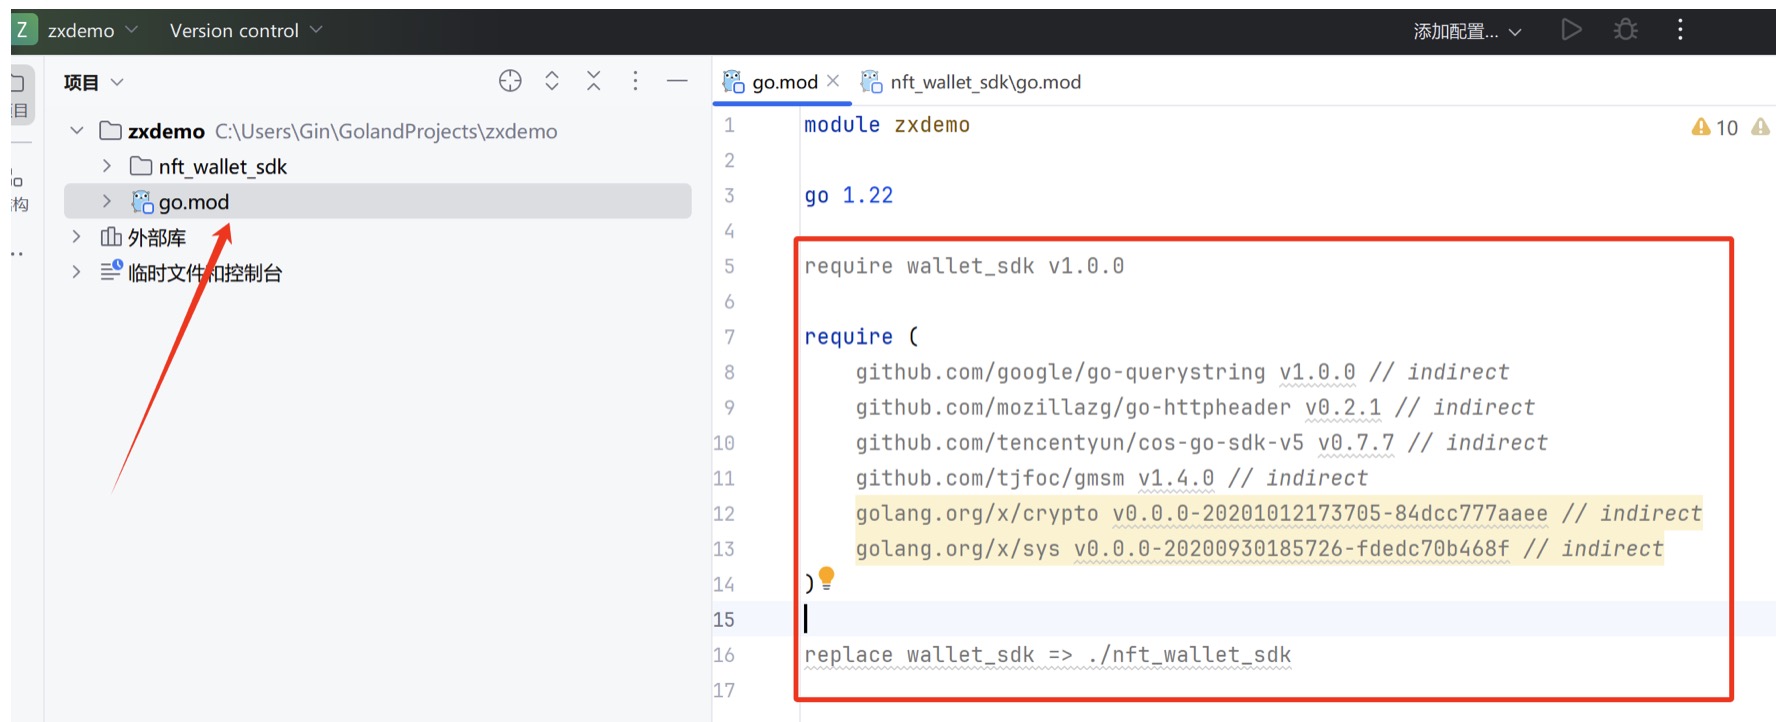Viewport: 1784px width, 722px height.
Task: Open the vertical three-dot more actions menu
Action: pos(1680,30)
